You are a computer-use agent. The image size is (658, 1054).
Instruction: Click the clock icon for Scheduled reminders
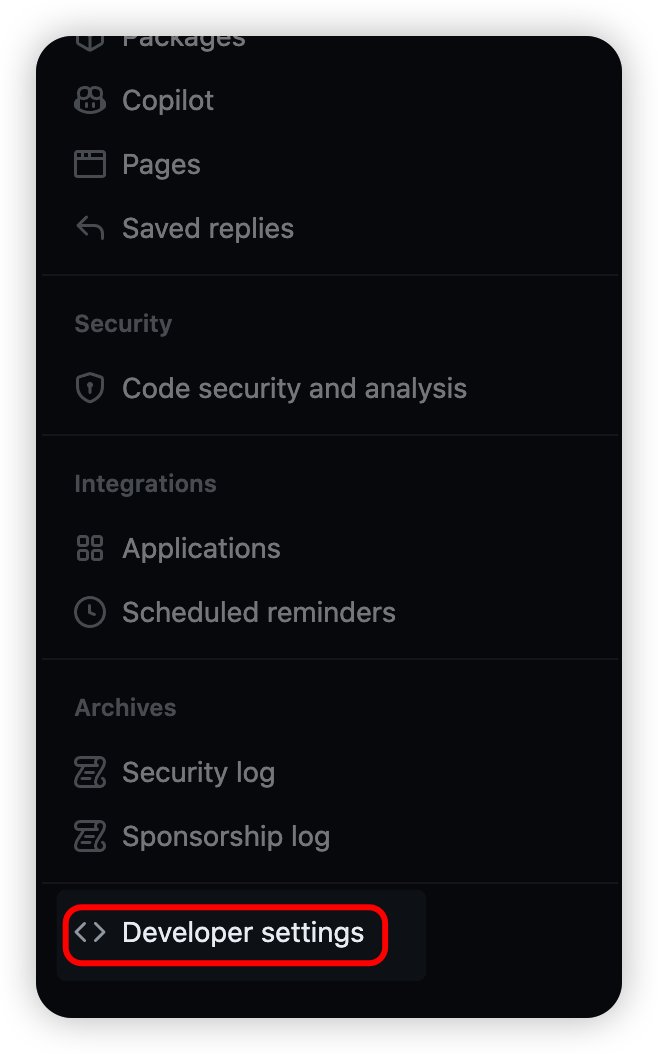click(90, 612)
